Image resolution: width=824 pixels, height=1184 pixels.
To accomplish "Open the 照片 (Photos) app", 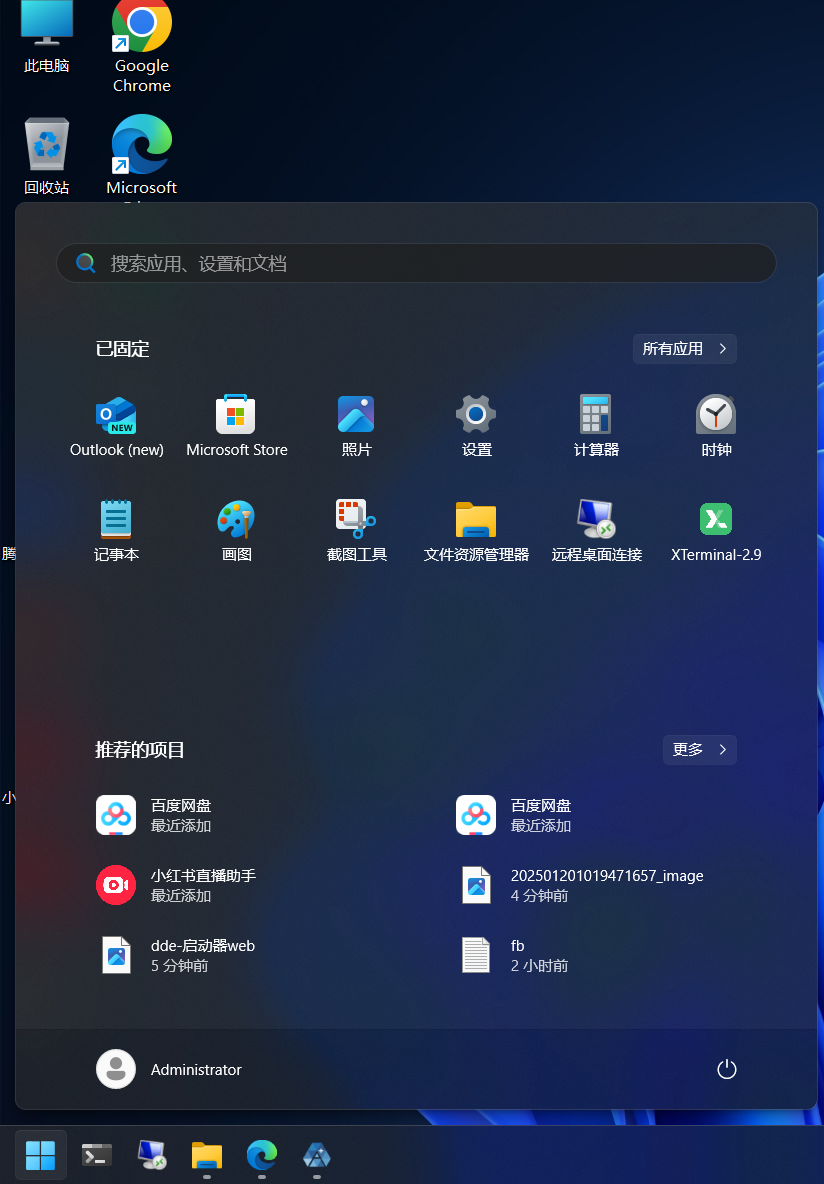I will (x=356, y=427).
